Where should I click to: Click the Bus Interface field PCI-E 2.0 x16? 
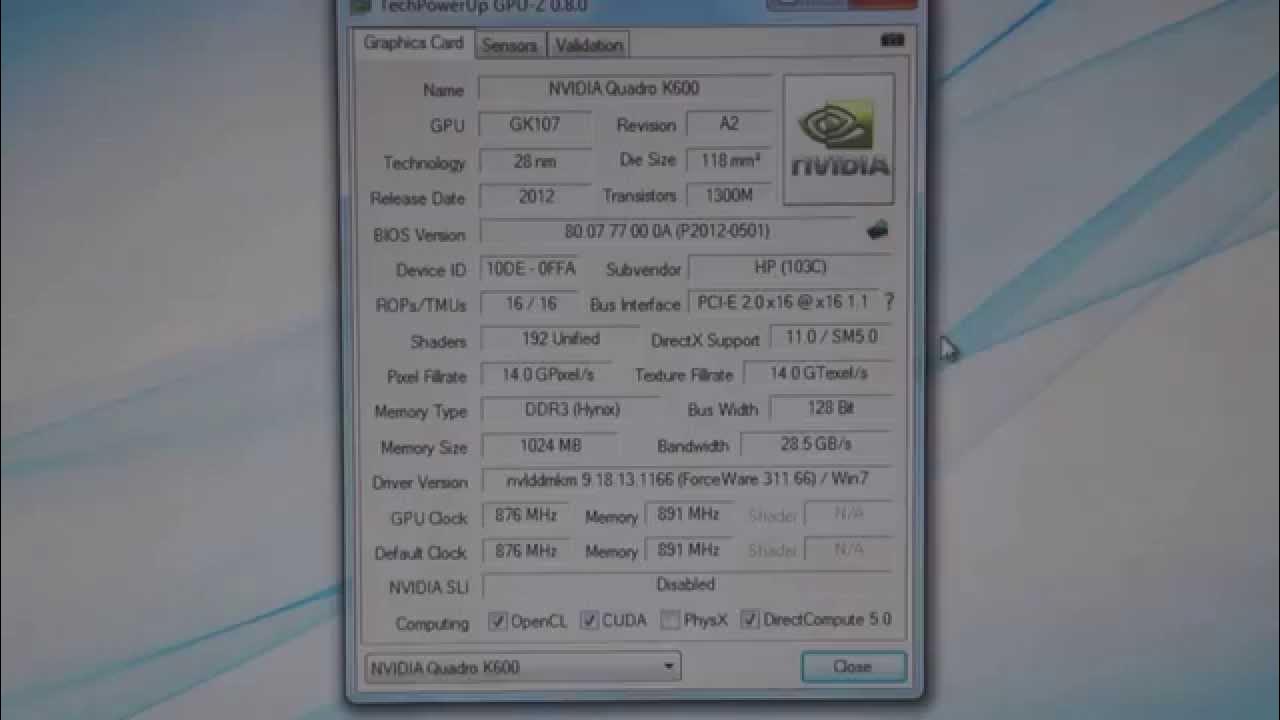click(x=784, y=301)
